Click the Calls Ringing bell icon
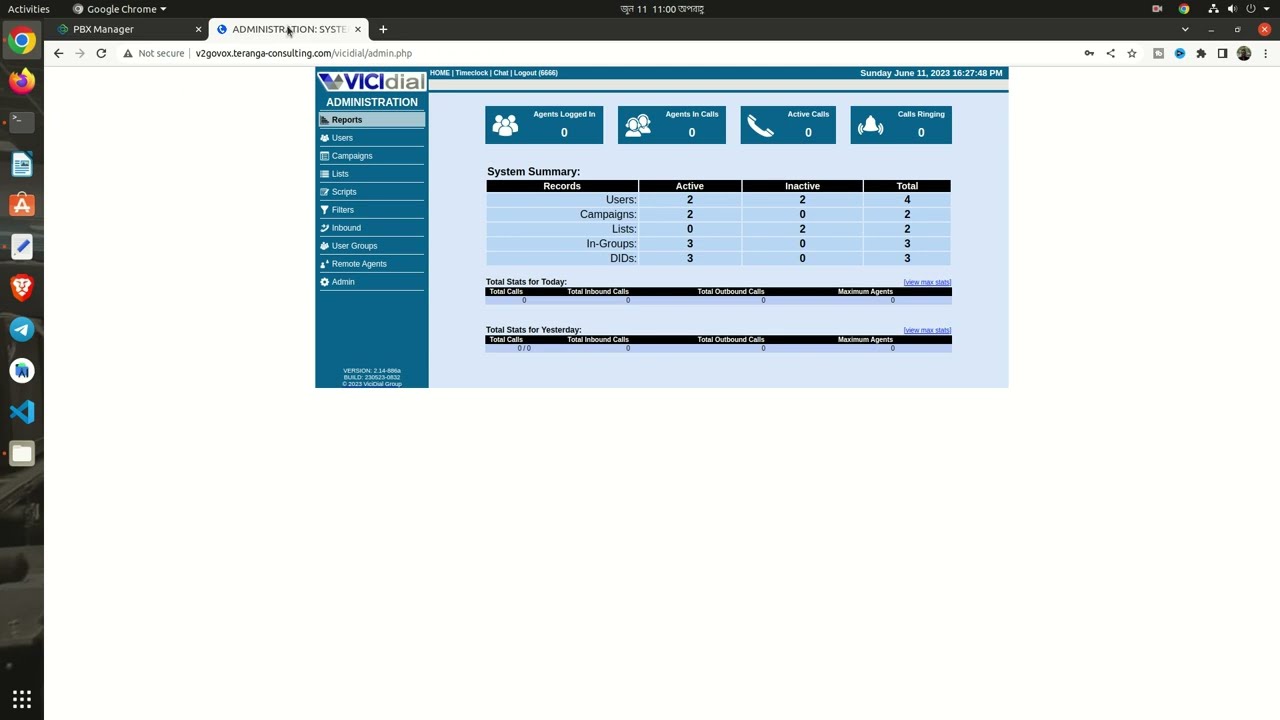 871,125
